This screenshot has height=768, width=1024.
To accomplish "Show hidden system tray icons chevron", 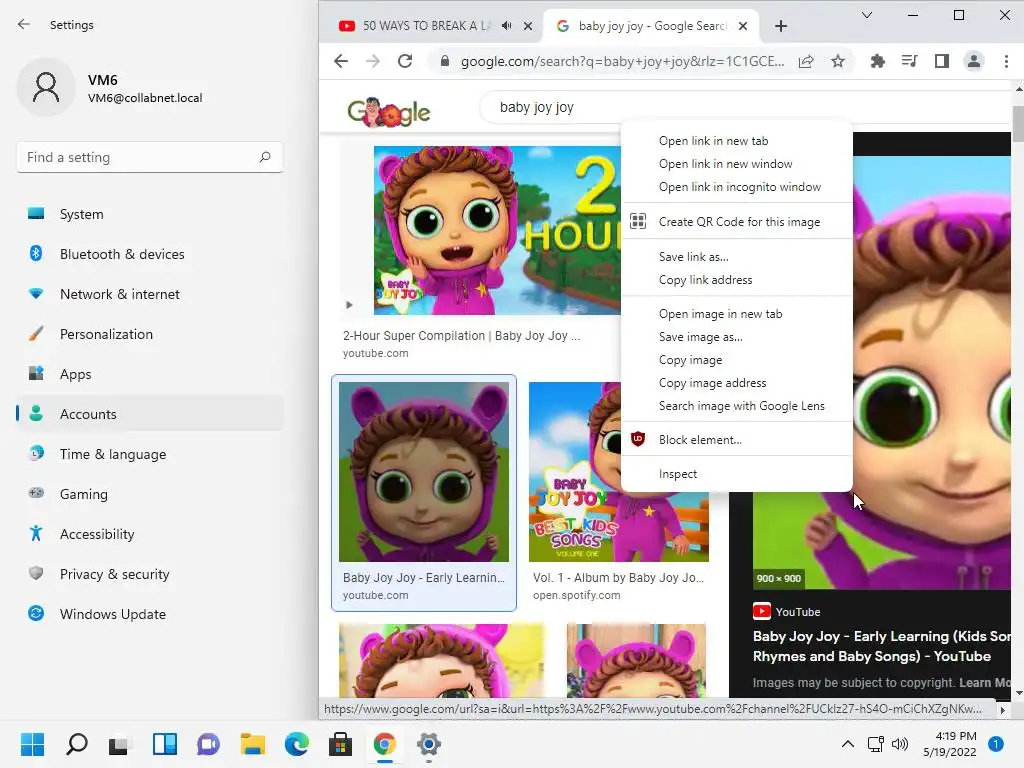I will point(848,744).
